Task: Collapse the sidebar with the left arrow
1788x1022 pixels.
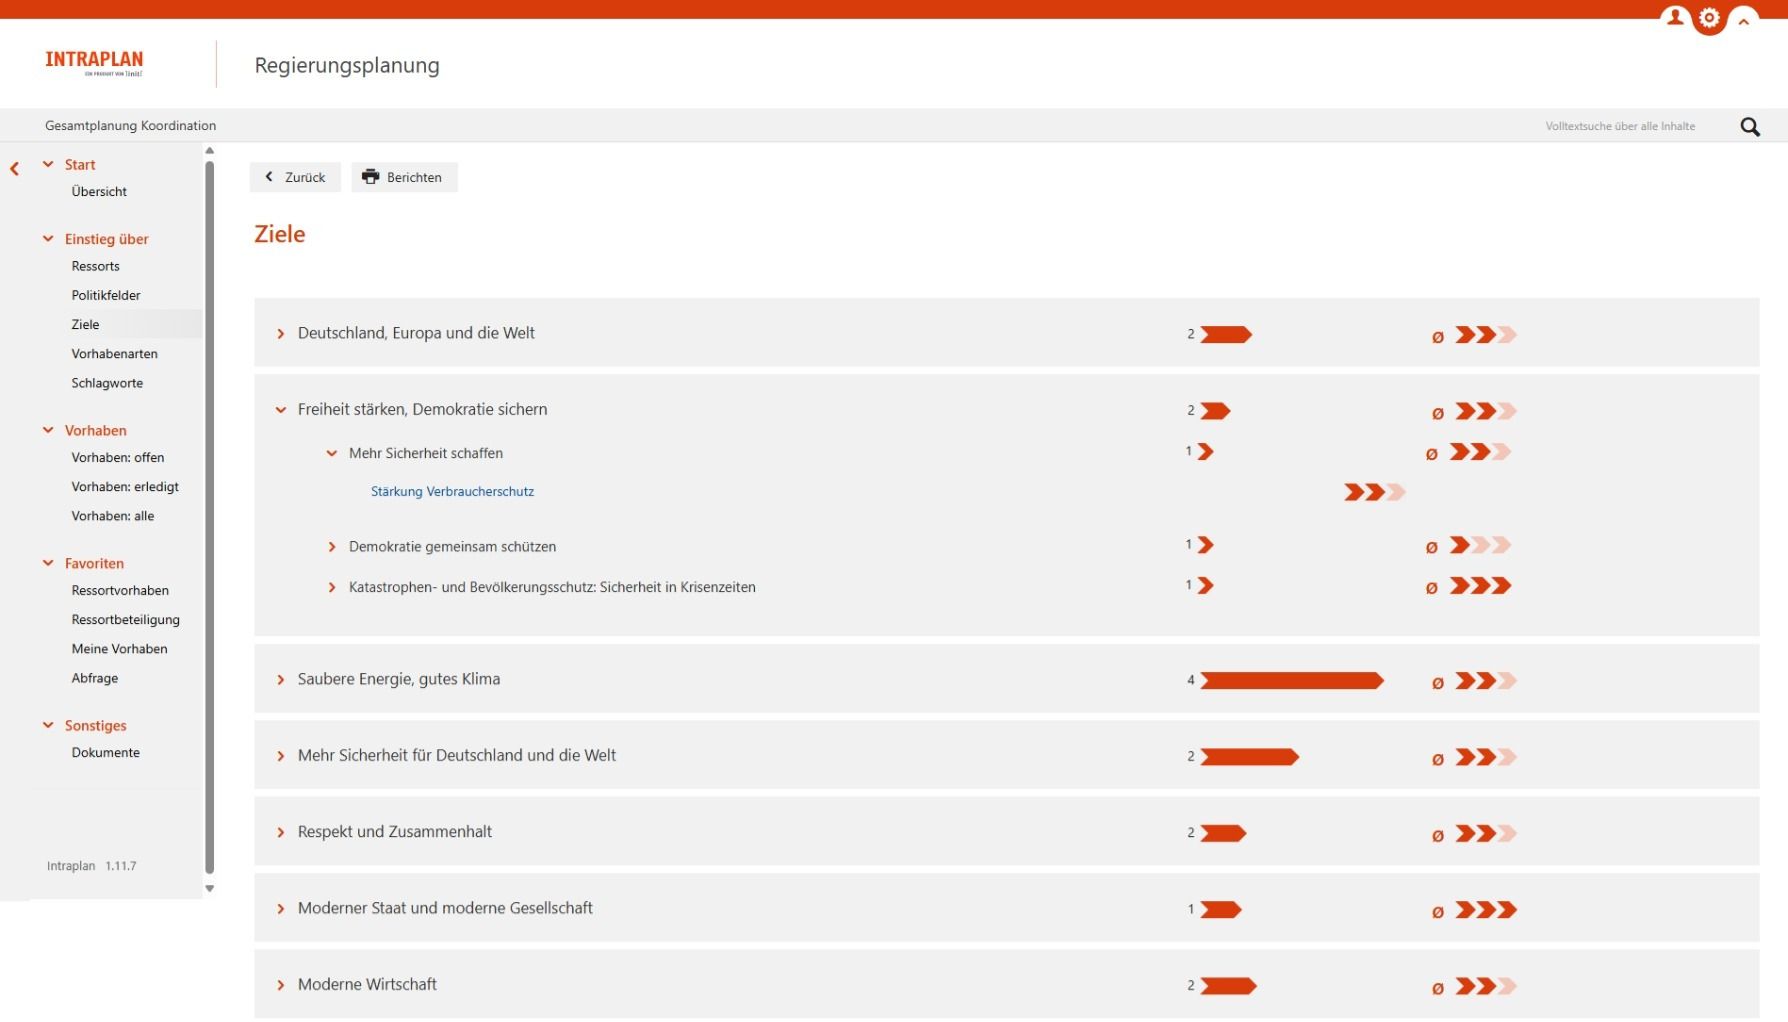Action: [15, 169]
